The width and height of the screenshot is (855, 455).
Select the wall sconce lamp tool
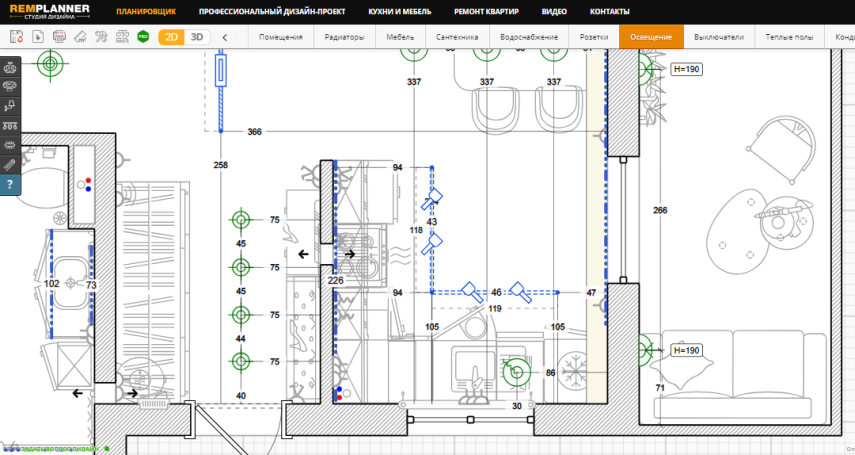11,105
